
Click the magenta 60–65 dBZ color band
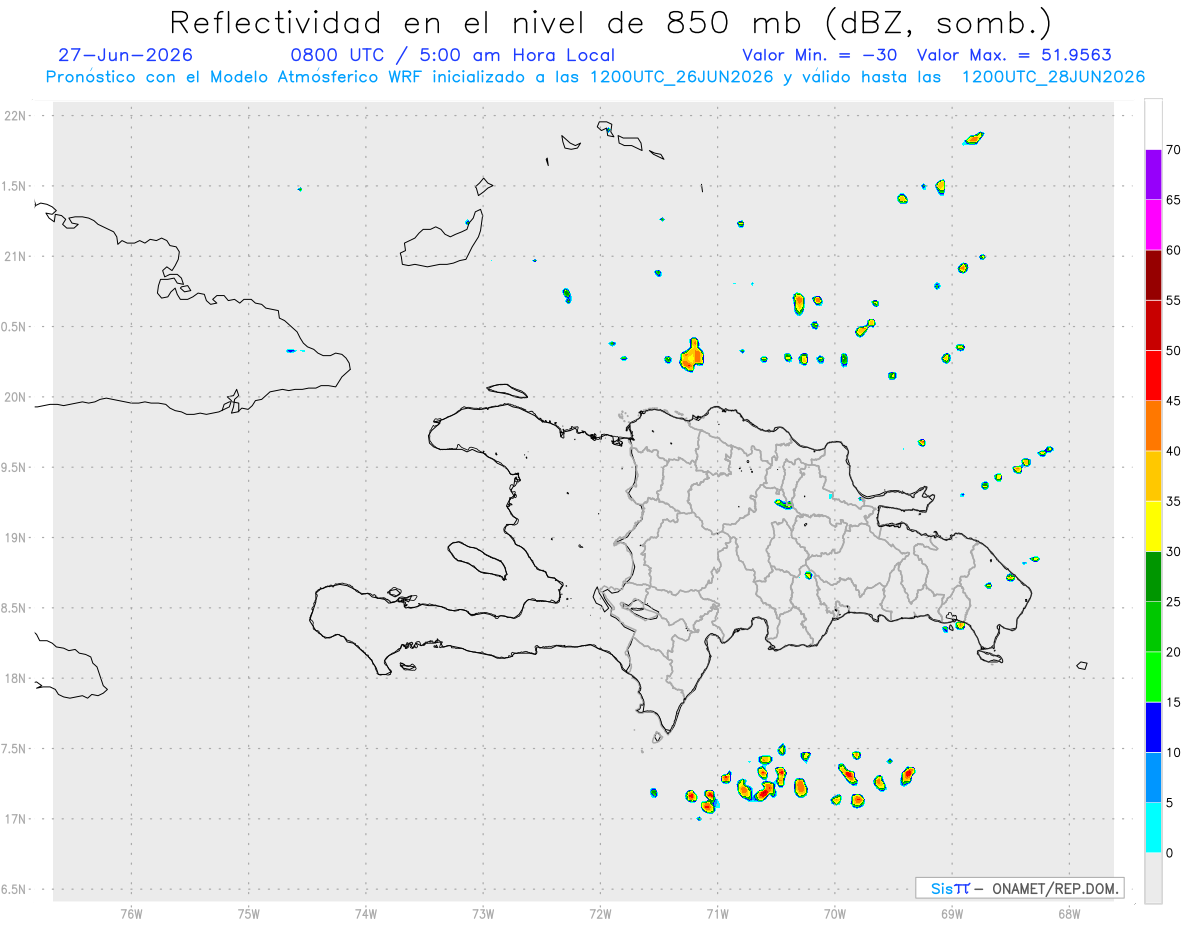1153,225
